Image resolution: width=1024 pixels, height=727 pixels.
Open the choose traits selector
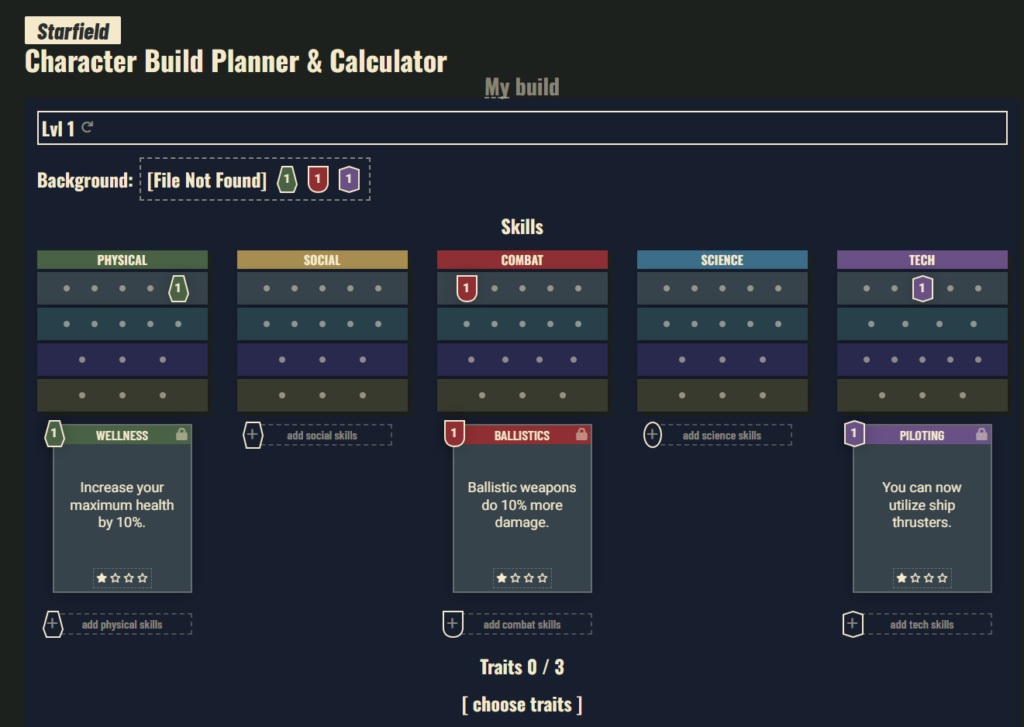[521, 704]
